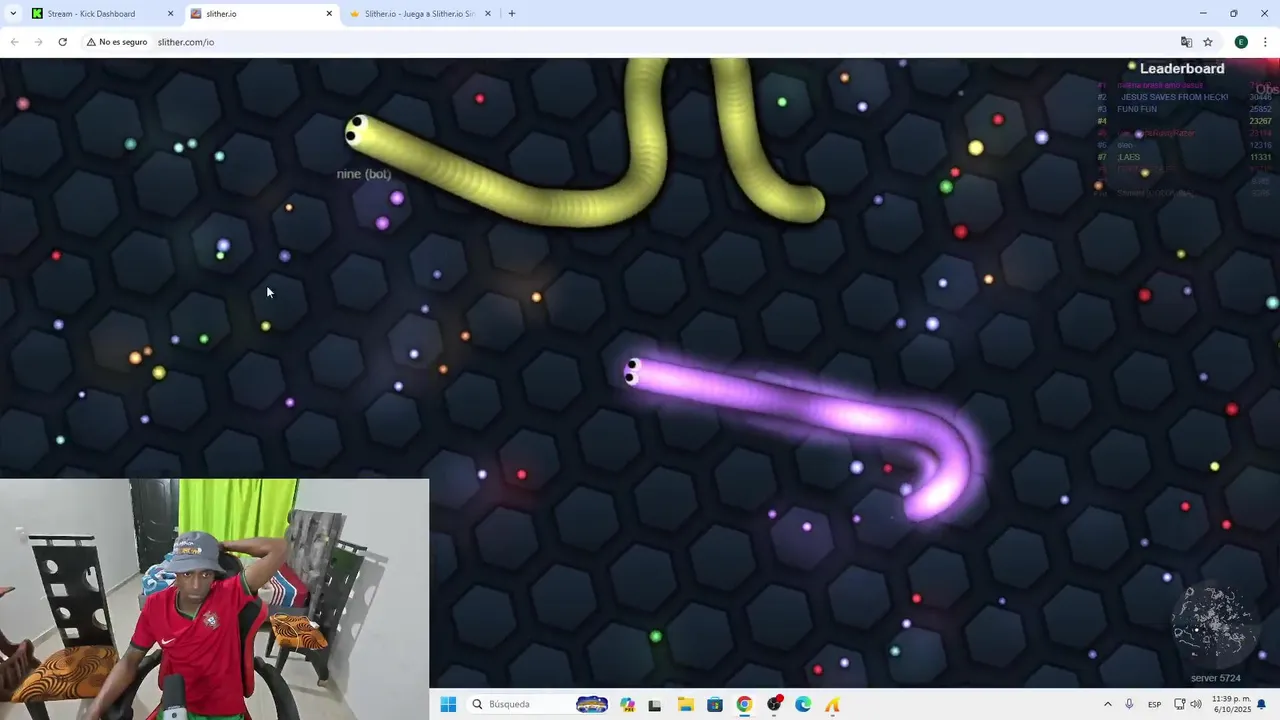
Task: Close the Stream - Kick Dashboard tab
Action: pos(170,14)
